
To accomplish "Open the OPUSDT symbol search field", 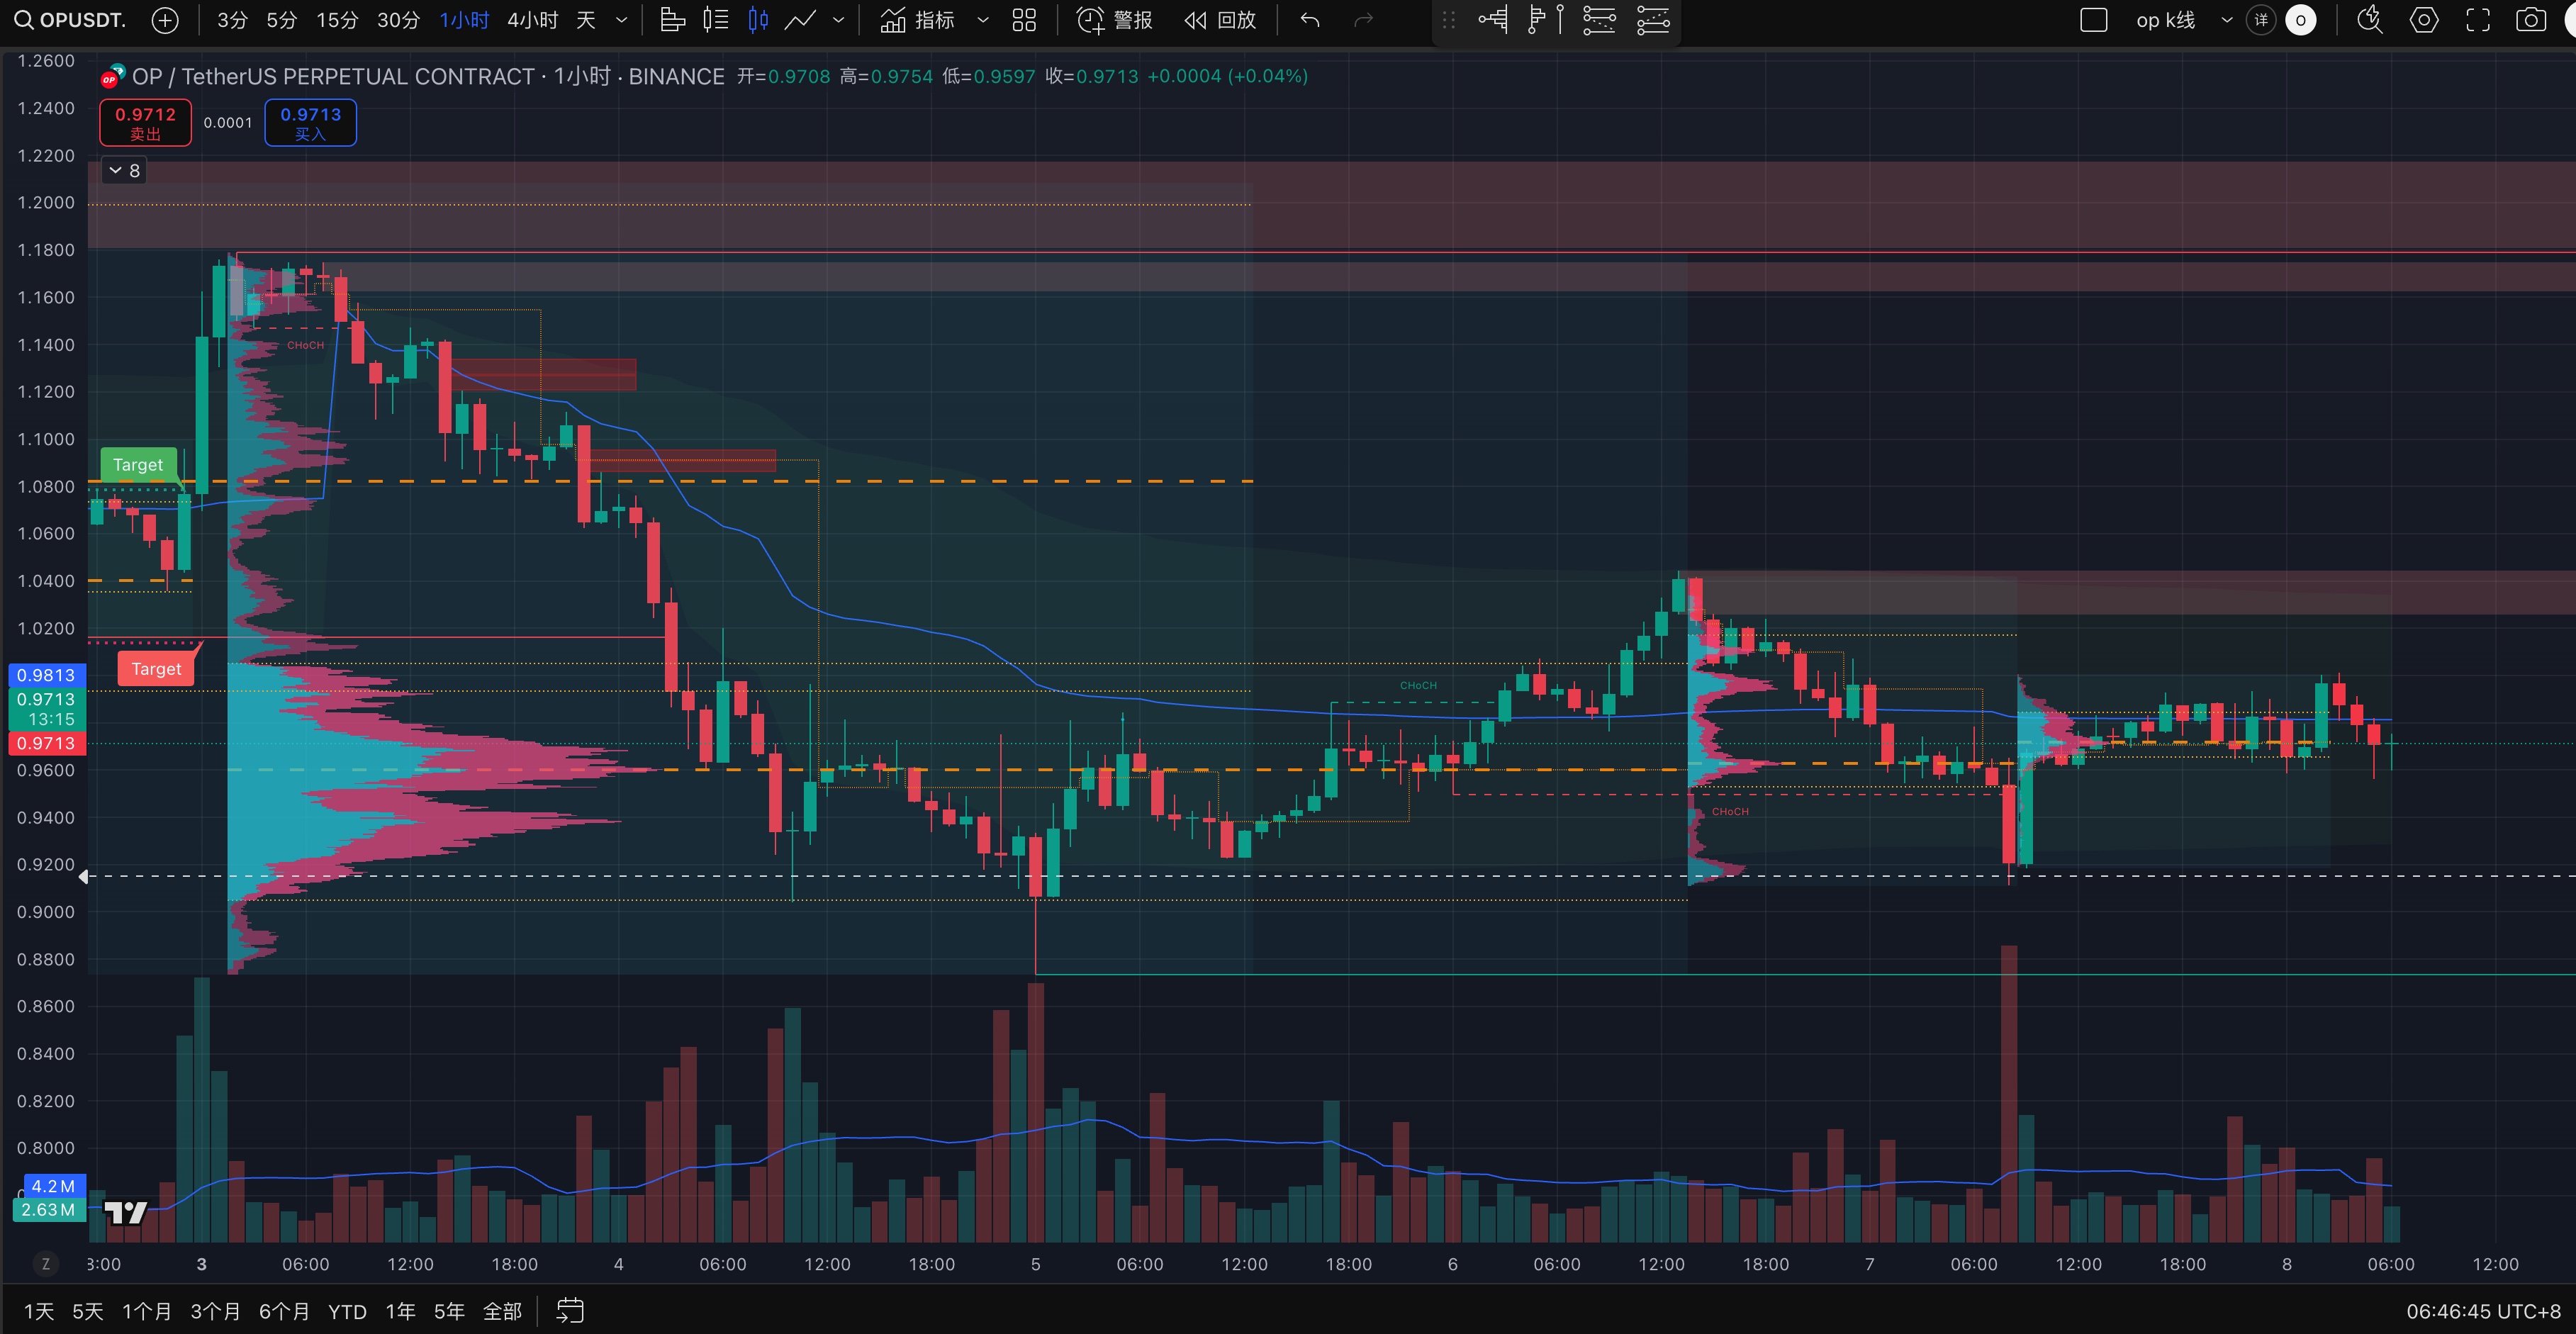I will coord(70,20).
